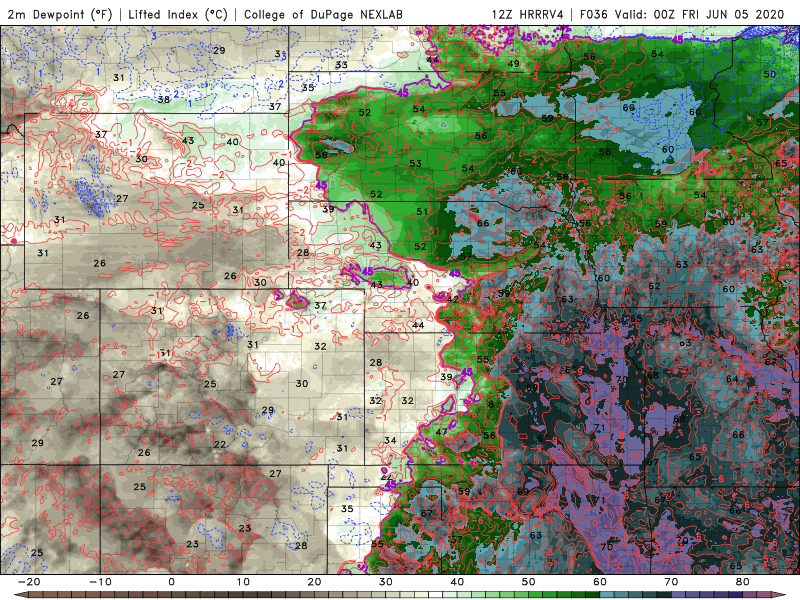Click the "College of DuPage NEXLAB" label

point(323,14)
